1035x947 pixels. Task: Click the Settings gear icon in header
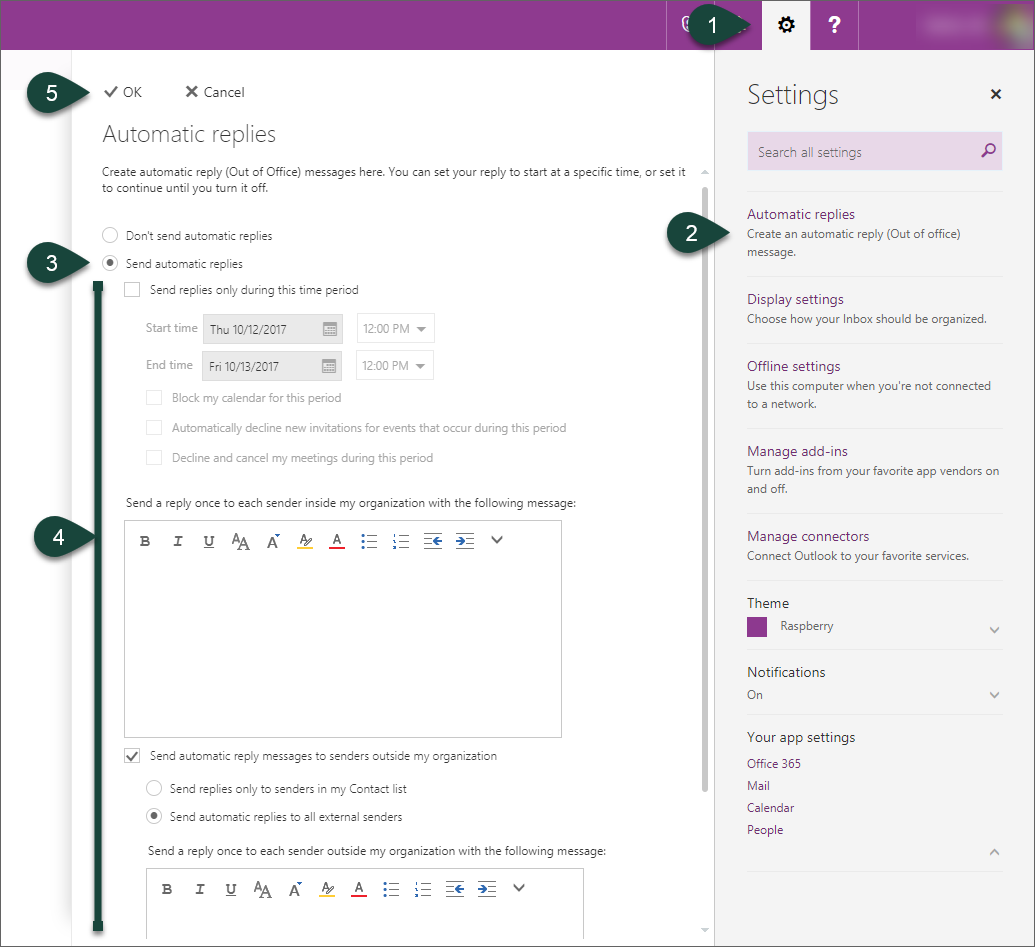(x=786, y=26)
